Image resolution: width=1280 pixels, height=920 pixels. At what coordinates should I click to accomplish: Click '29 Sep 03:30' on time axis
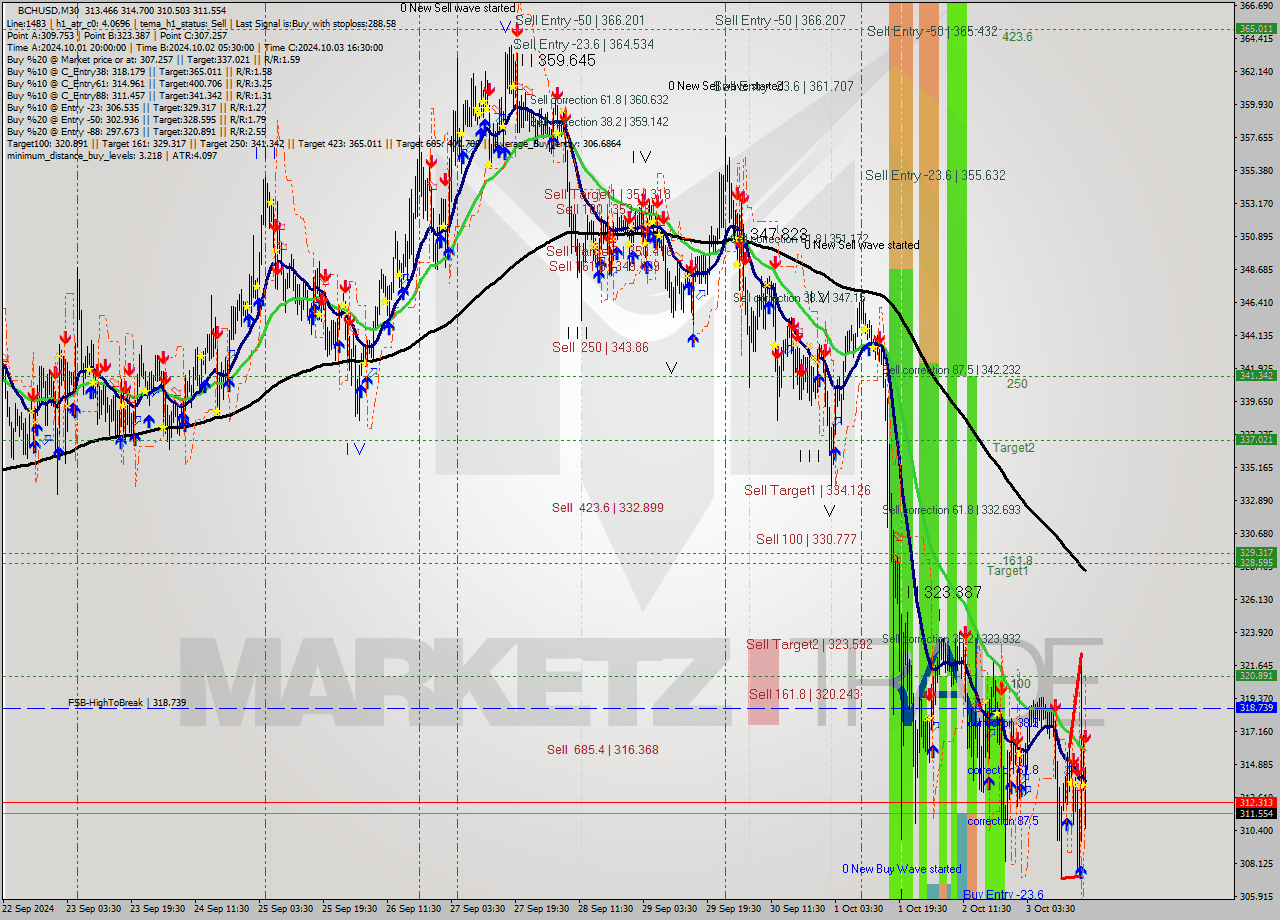point(669,909)
